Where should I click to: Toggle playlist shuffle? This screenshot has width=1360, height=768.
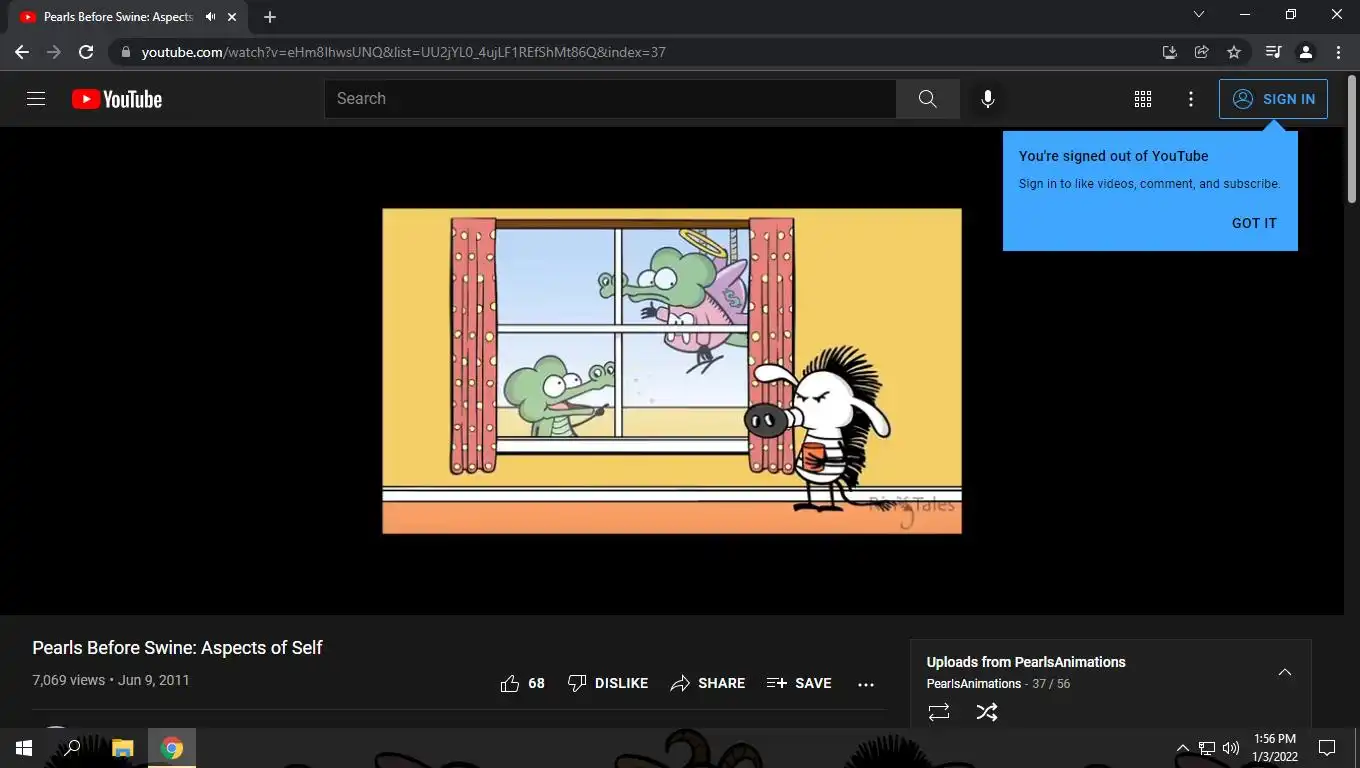click(987, 712)
